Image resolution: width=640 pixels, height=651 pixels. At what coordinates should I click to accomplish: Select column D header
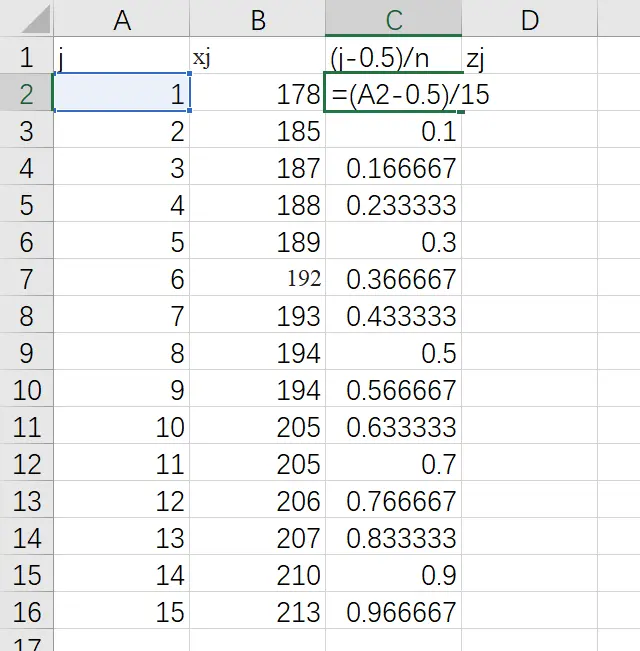click(x=530, y=18)
